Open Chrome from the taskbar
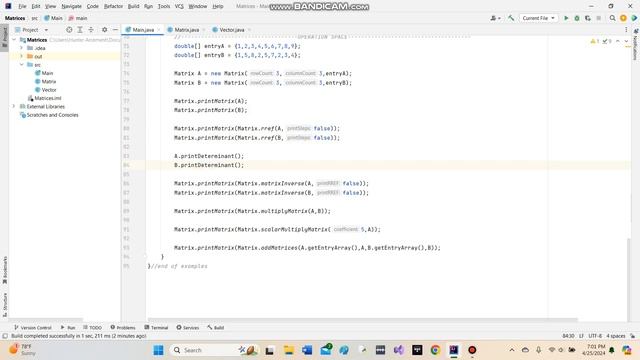 coord(435,350)
